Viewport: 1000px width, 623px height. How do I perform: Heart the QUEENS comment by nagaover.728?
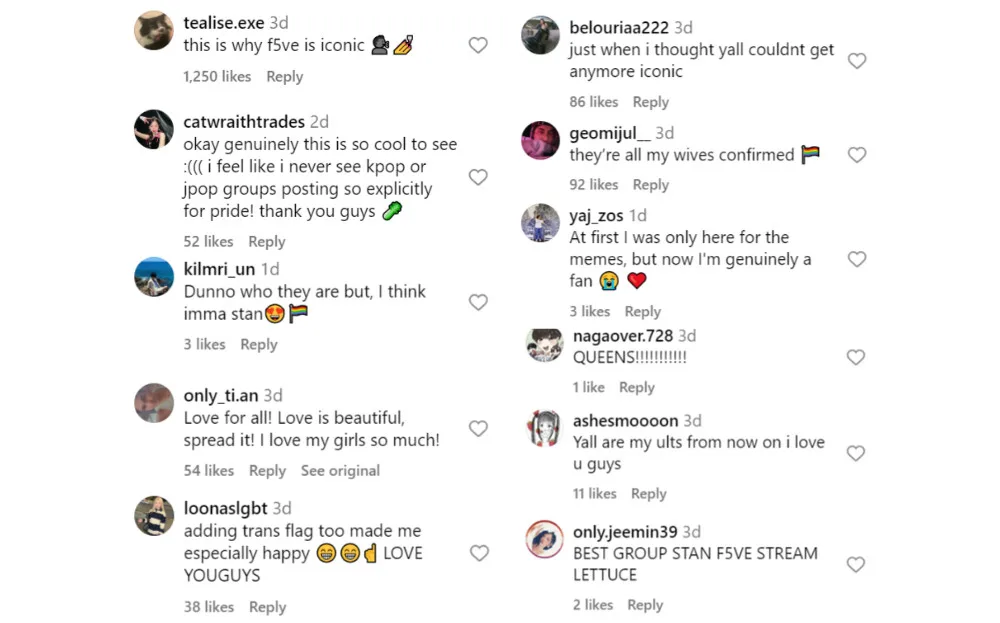pos(856,357)
